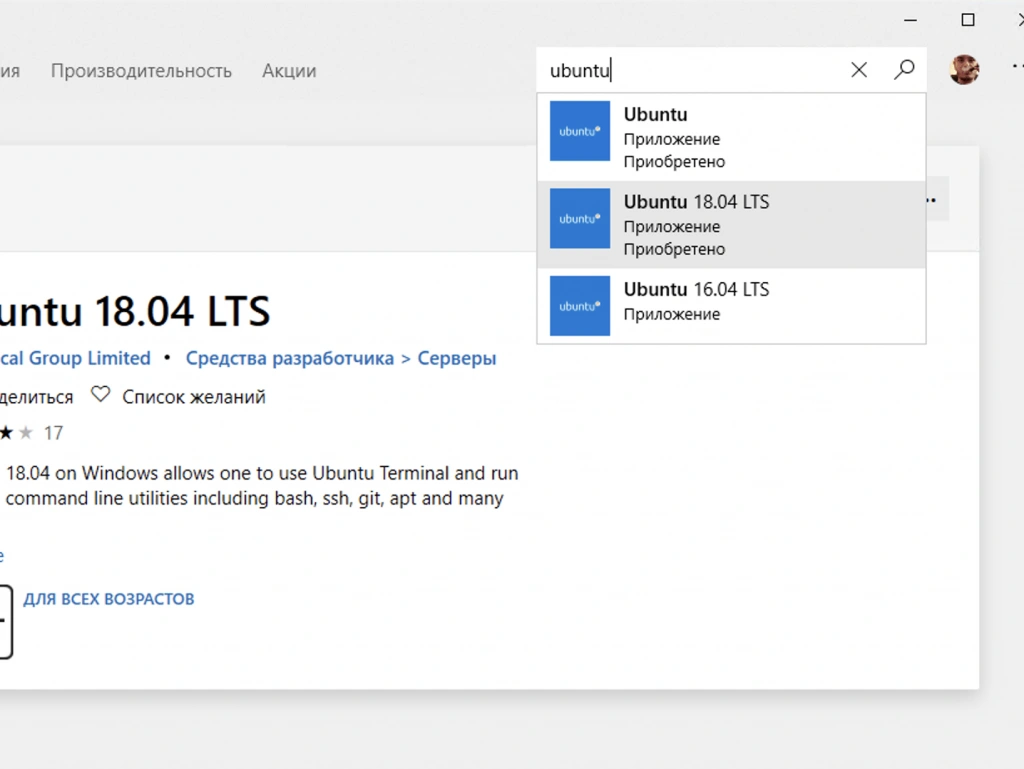This screenshot has height=769, width=1024.
Task: Open ДЛЯ ВСЕХ ВОЗРАСТОВ rating link
Action: [x=109, y=599]
